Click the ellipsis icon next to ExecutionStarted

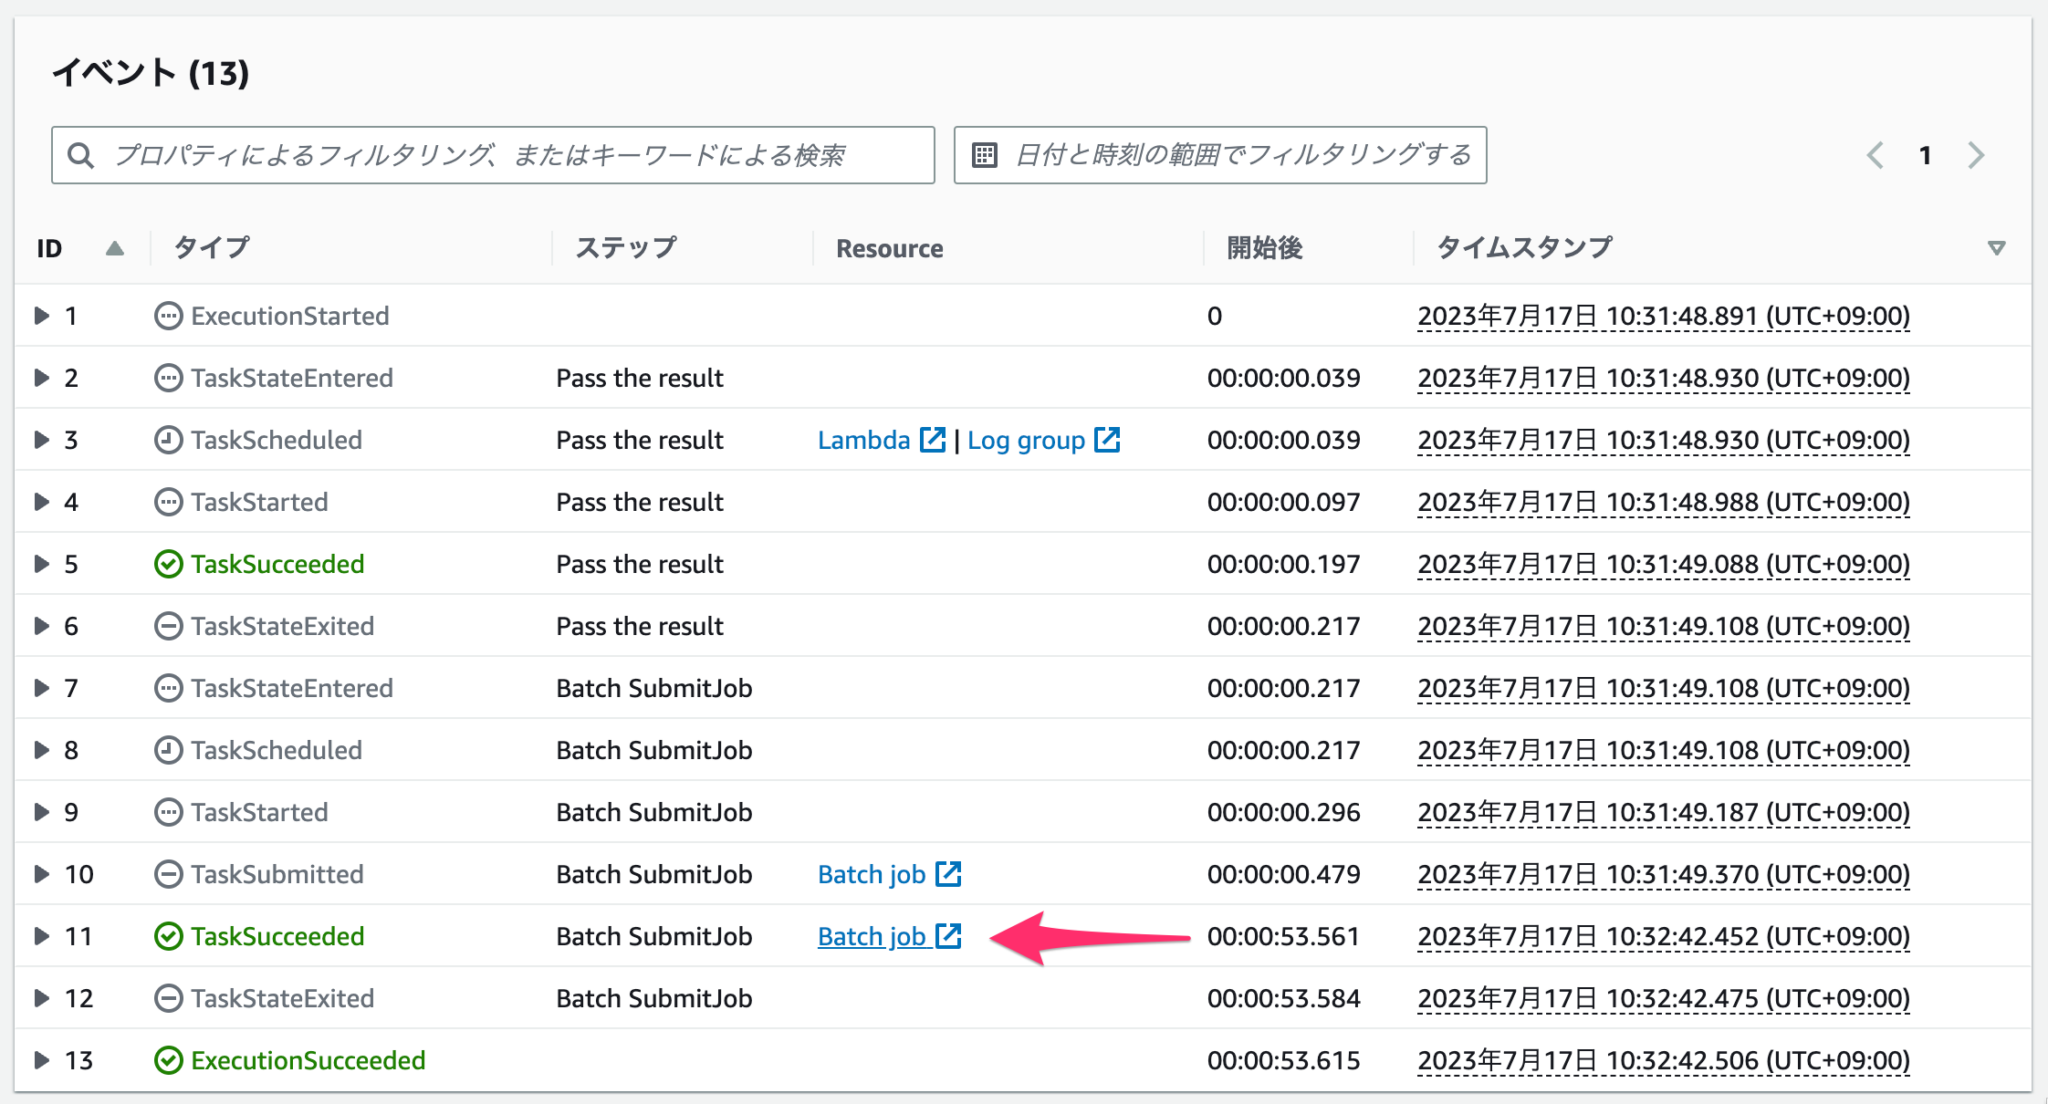click(x=168, y=316)
